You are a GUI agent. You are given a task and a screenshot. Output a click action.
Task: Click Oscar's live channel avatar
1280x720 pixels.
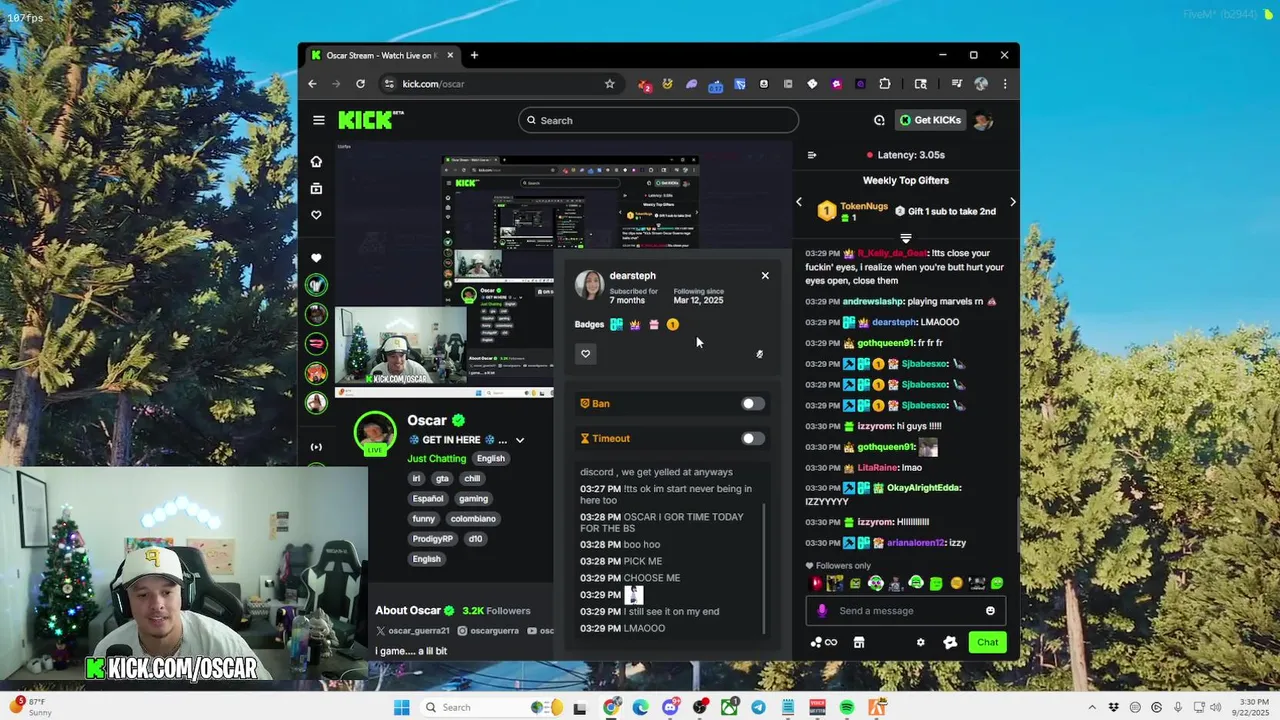click(x=375, y=433)
